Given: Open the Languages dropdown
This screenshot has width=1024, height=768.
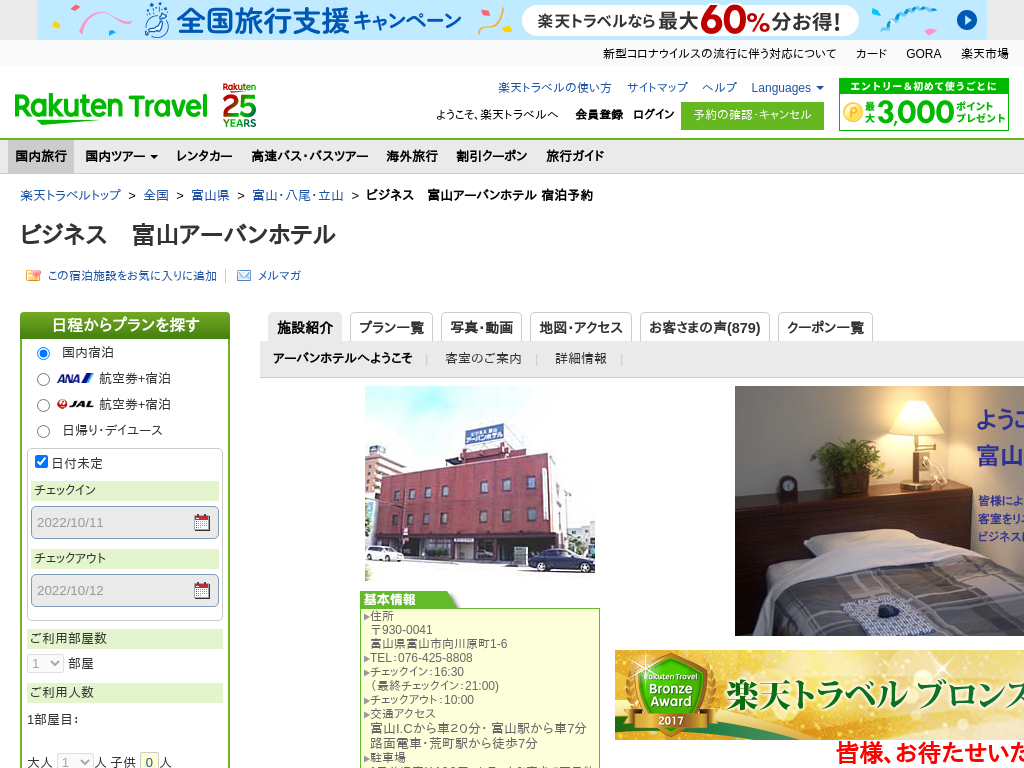Looking at the screenshot, I should coord(787,88).
